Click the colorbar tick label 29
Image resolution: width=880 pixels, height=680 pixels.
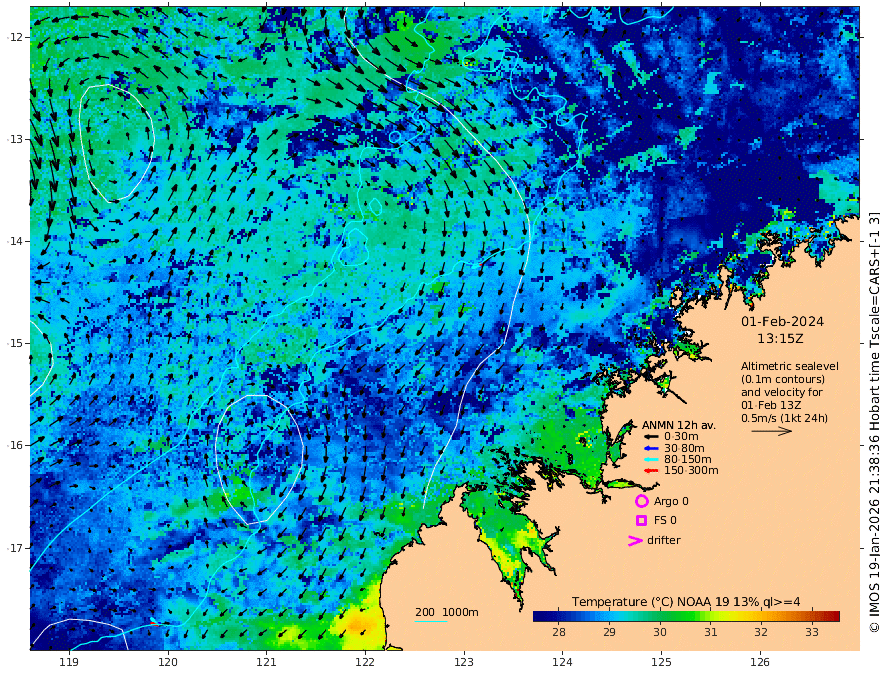[x=609, y=632]
